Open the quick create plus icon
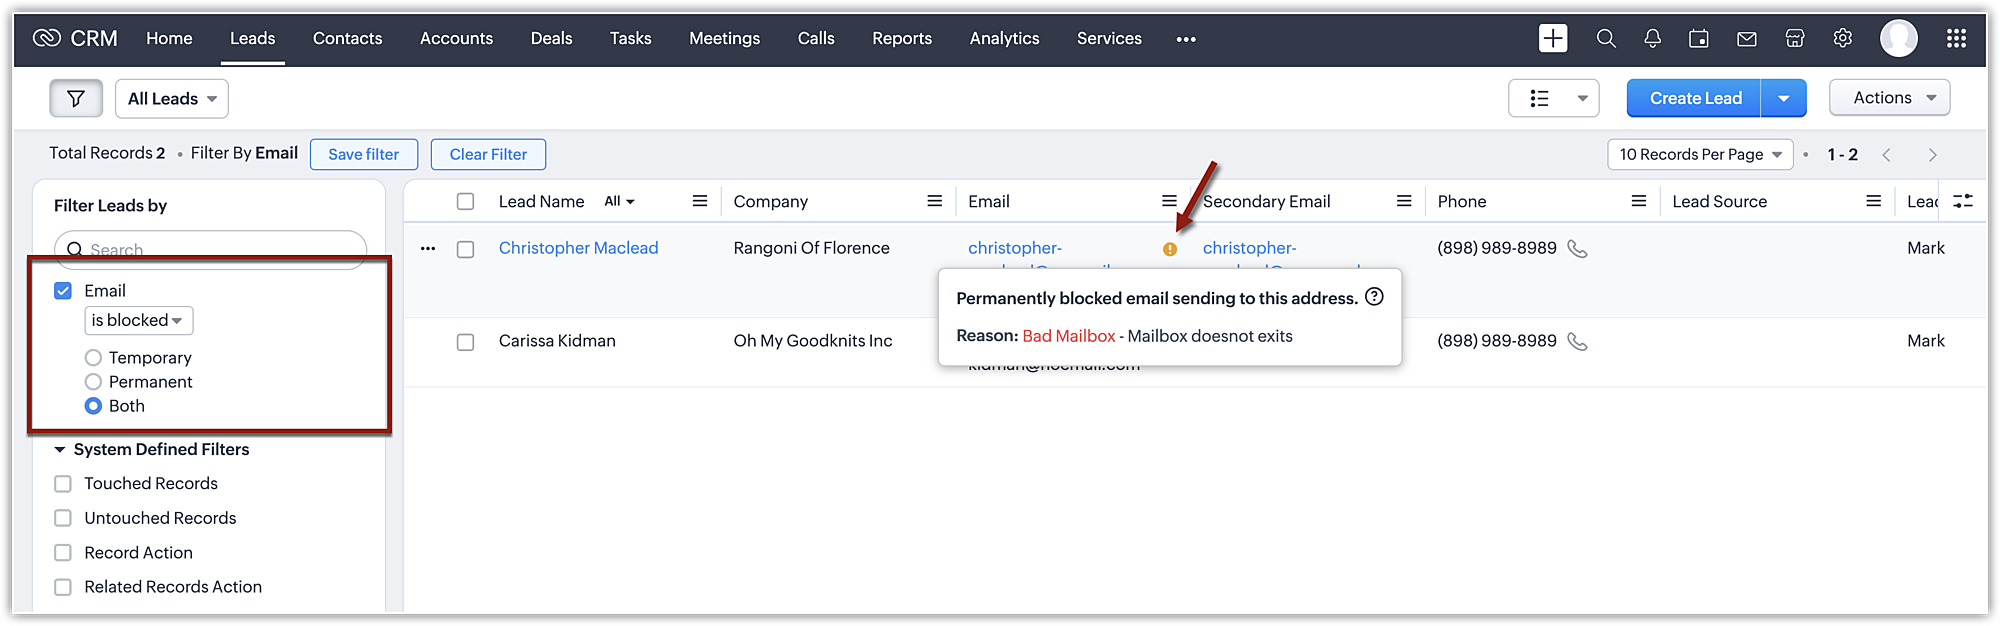Image resolution: width=2000 pixels, height=626 pixels. 1553,38
